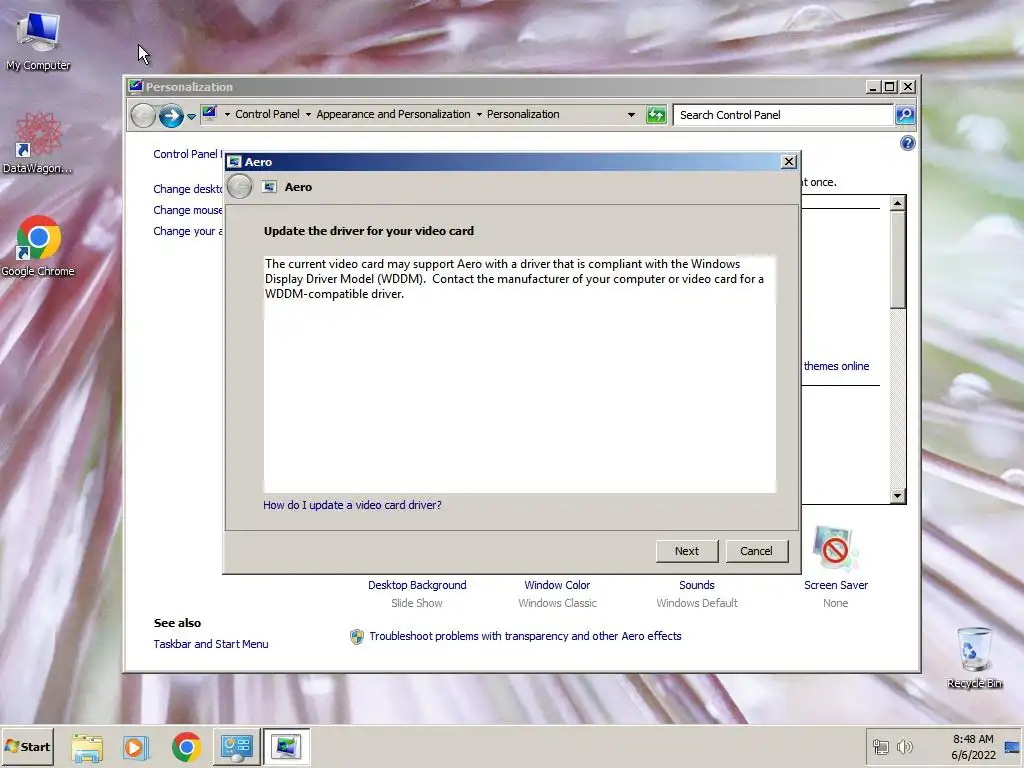1024x768 pixels.
Task: Open the volume tray icon
Action: 904,746
